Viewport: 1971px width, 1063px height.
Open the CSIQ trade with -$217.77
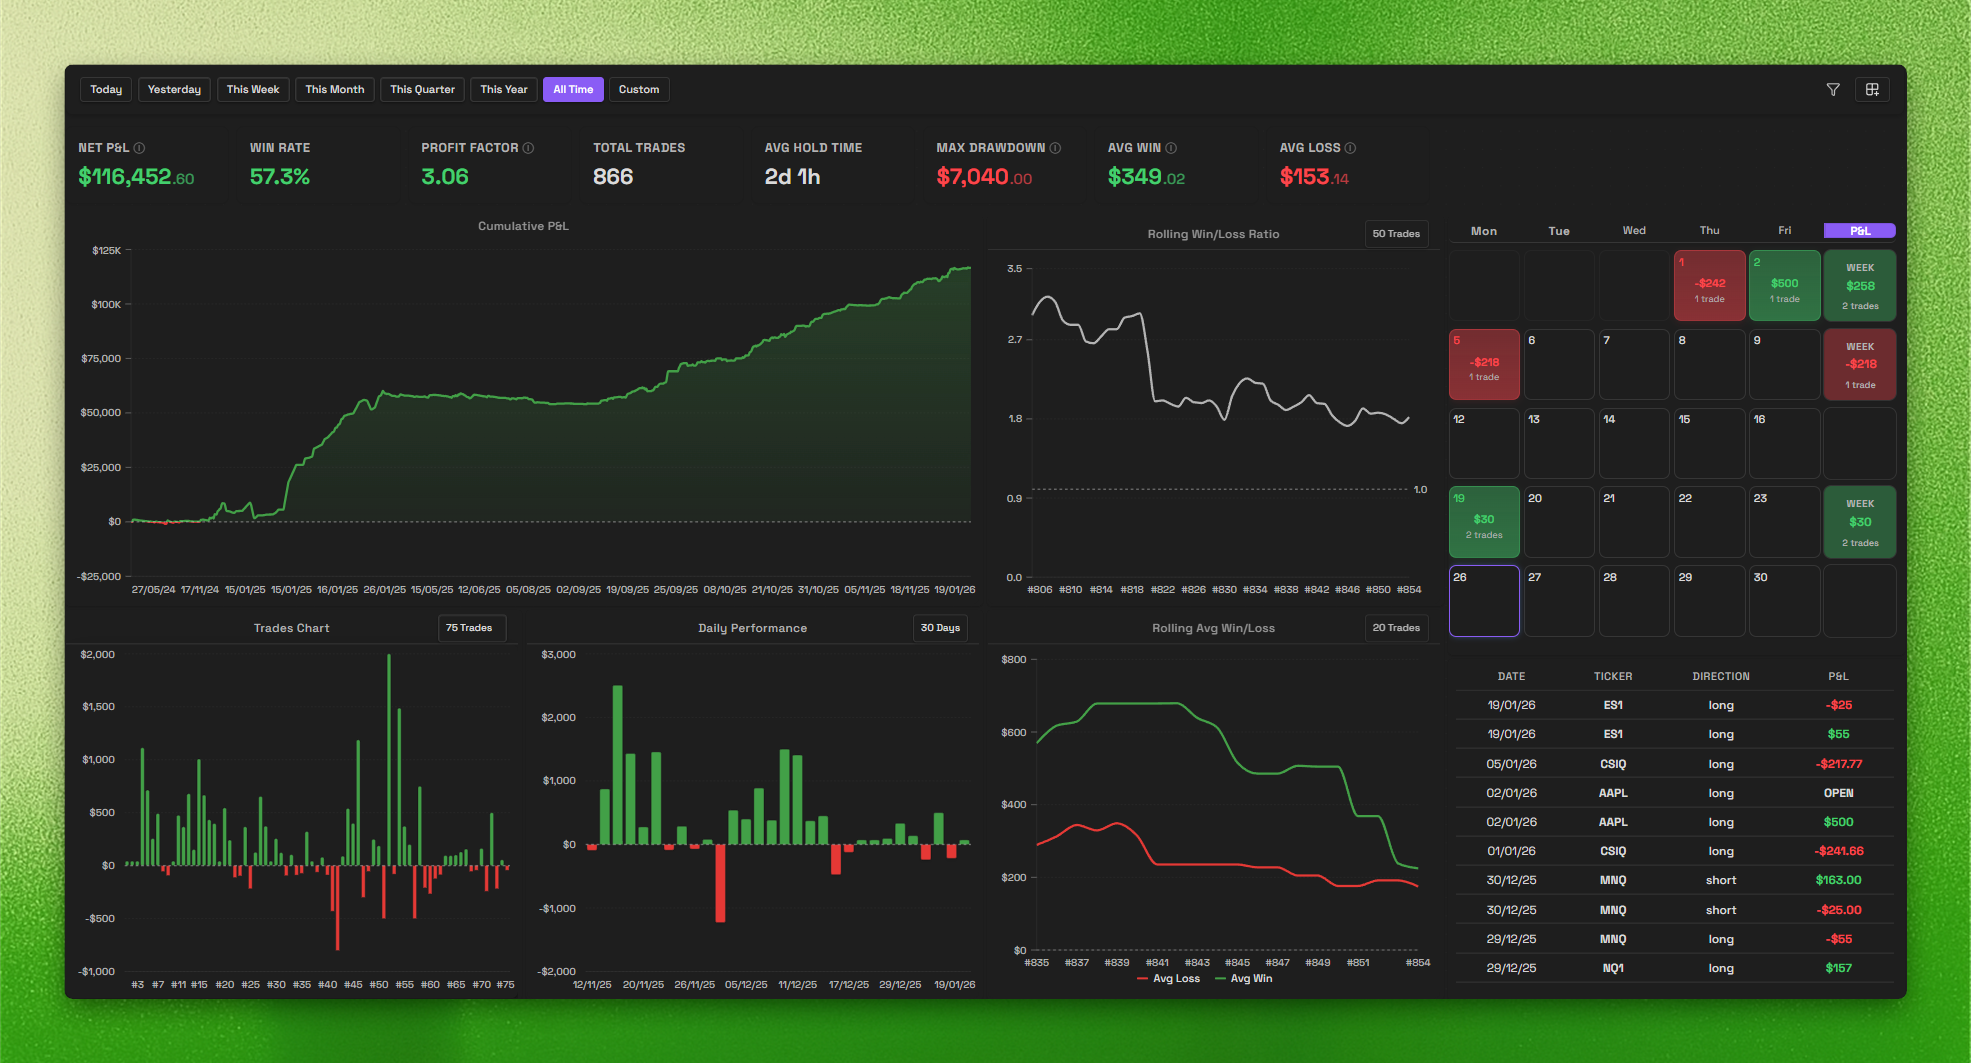[x=1675, y=764]
